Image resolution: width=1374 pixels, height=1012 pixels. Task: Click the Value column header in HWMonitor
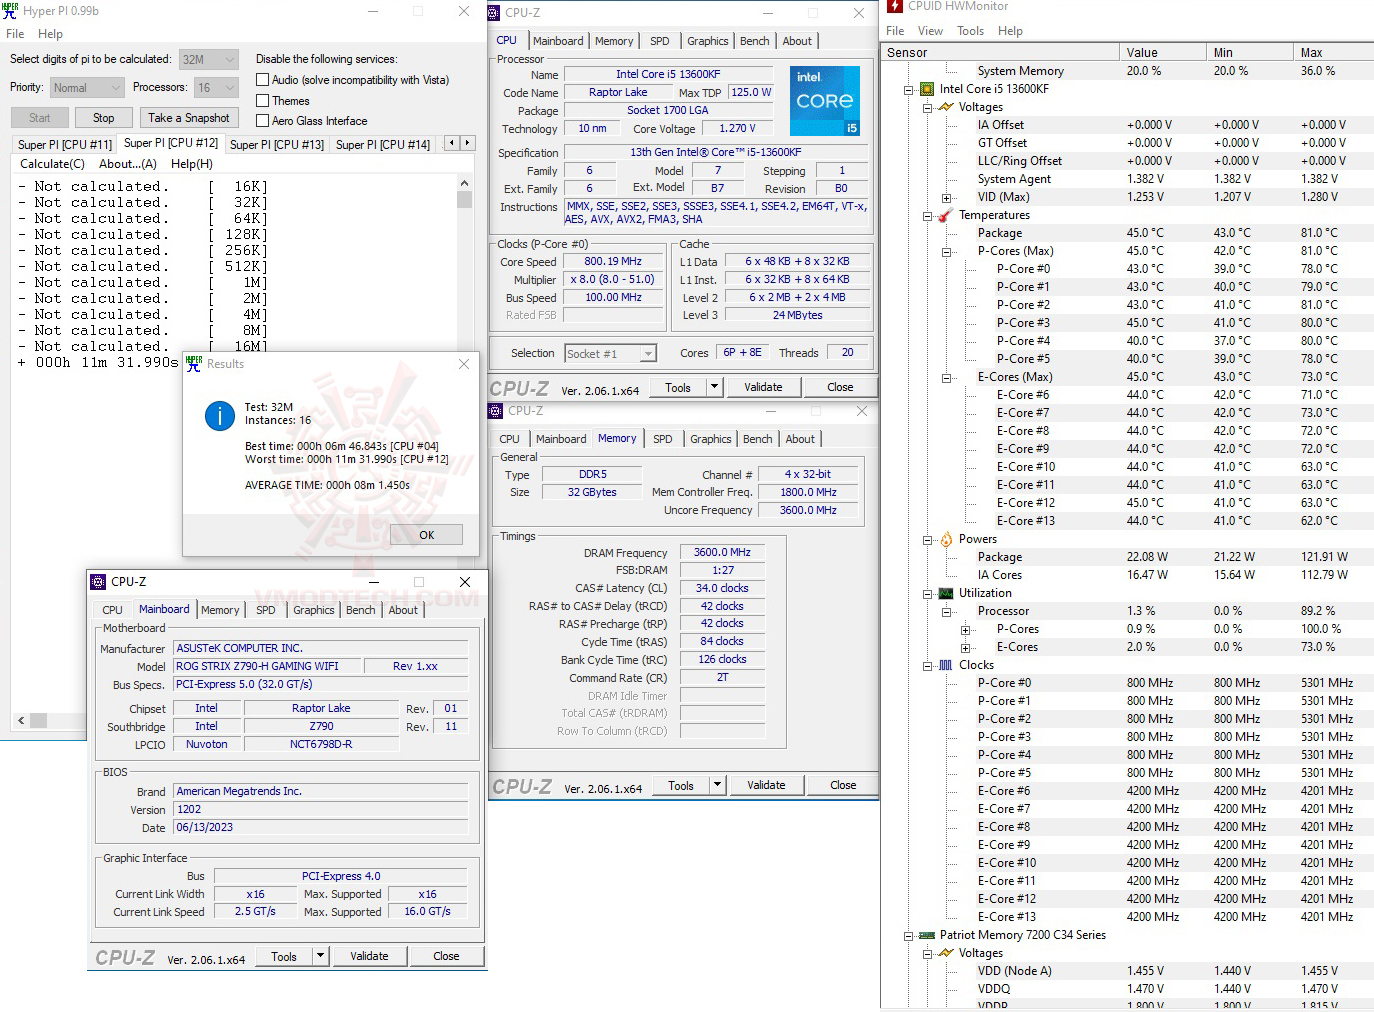pos(1162,52)
